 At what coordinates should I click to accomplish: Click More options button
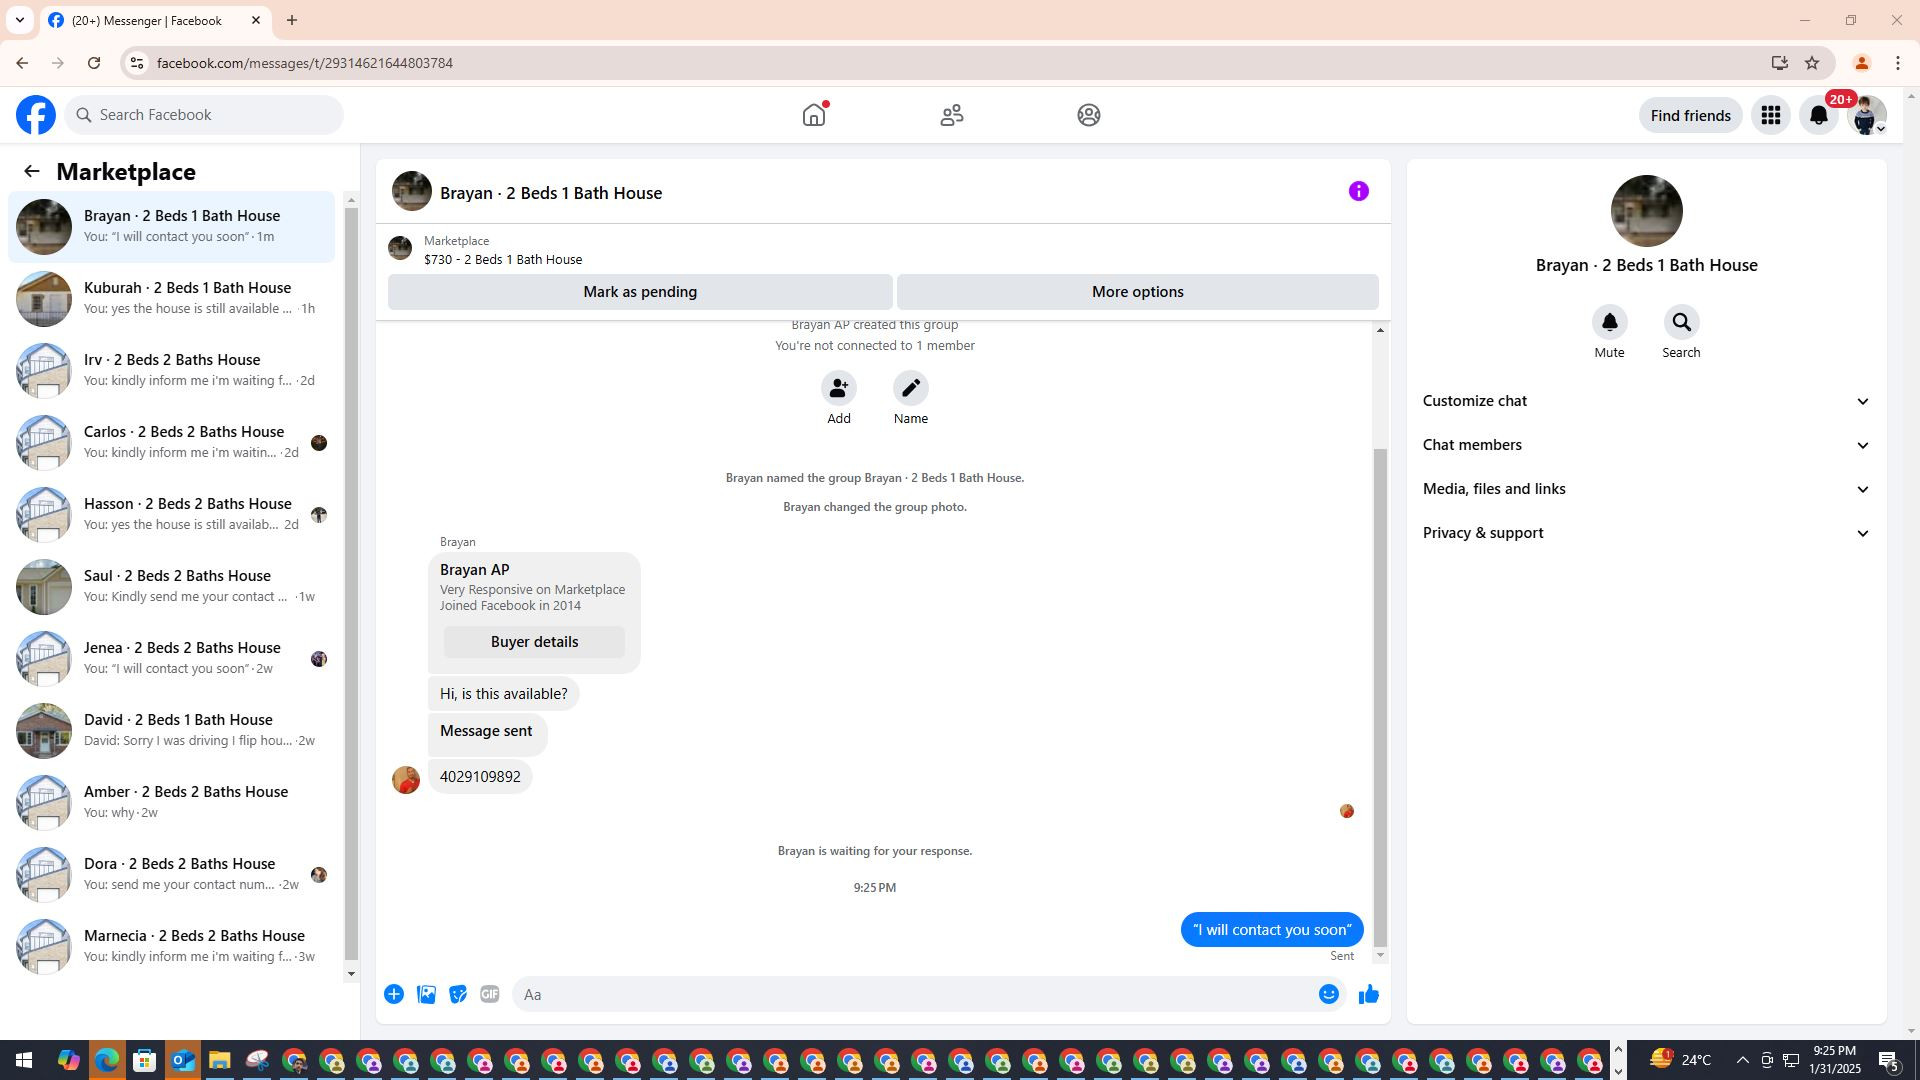[1138, 292]
